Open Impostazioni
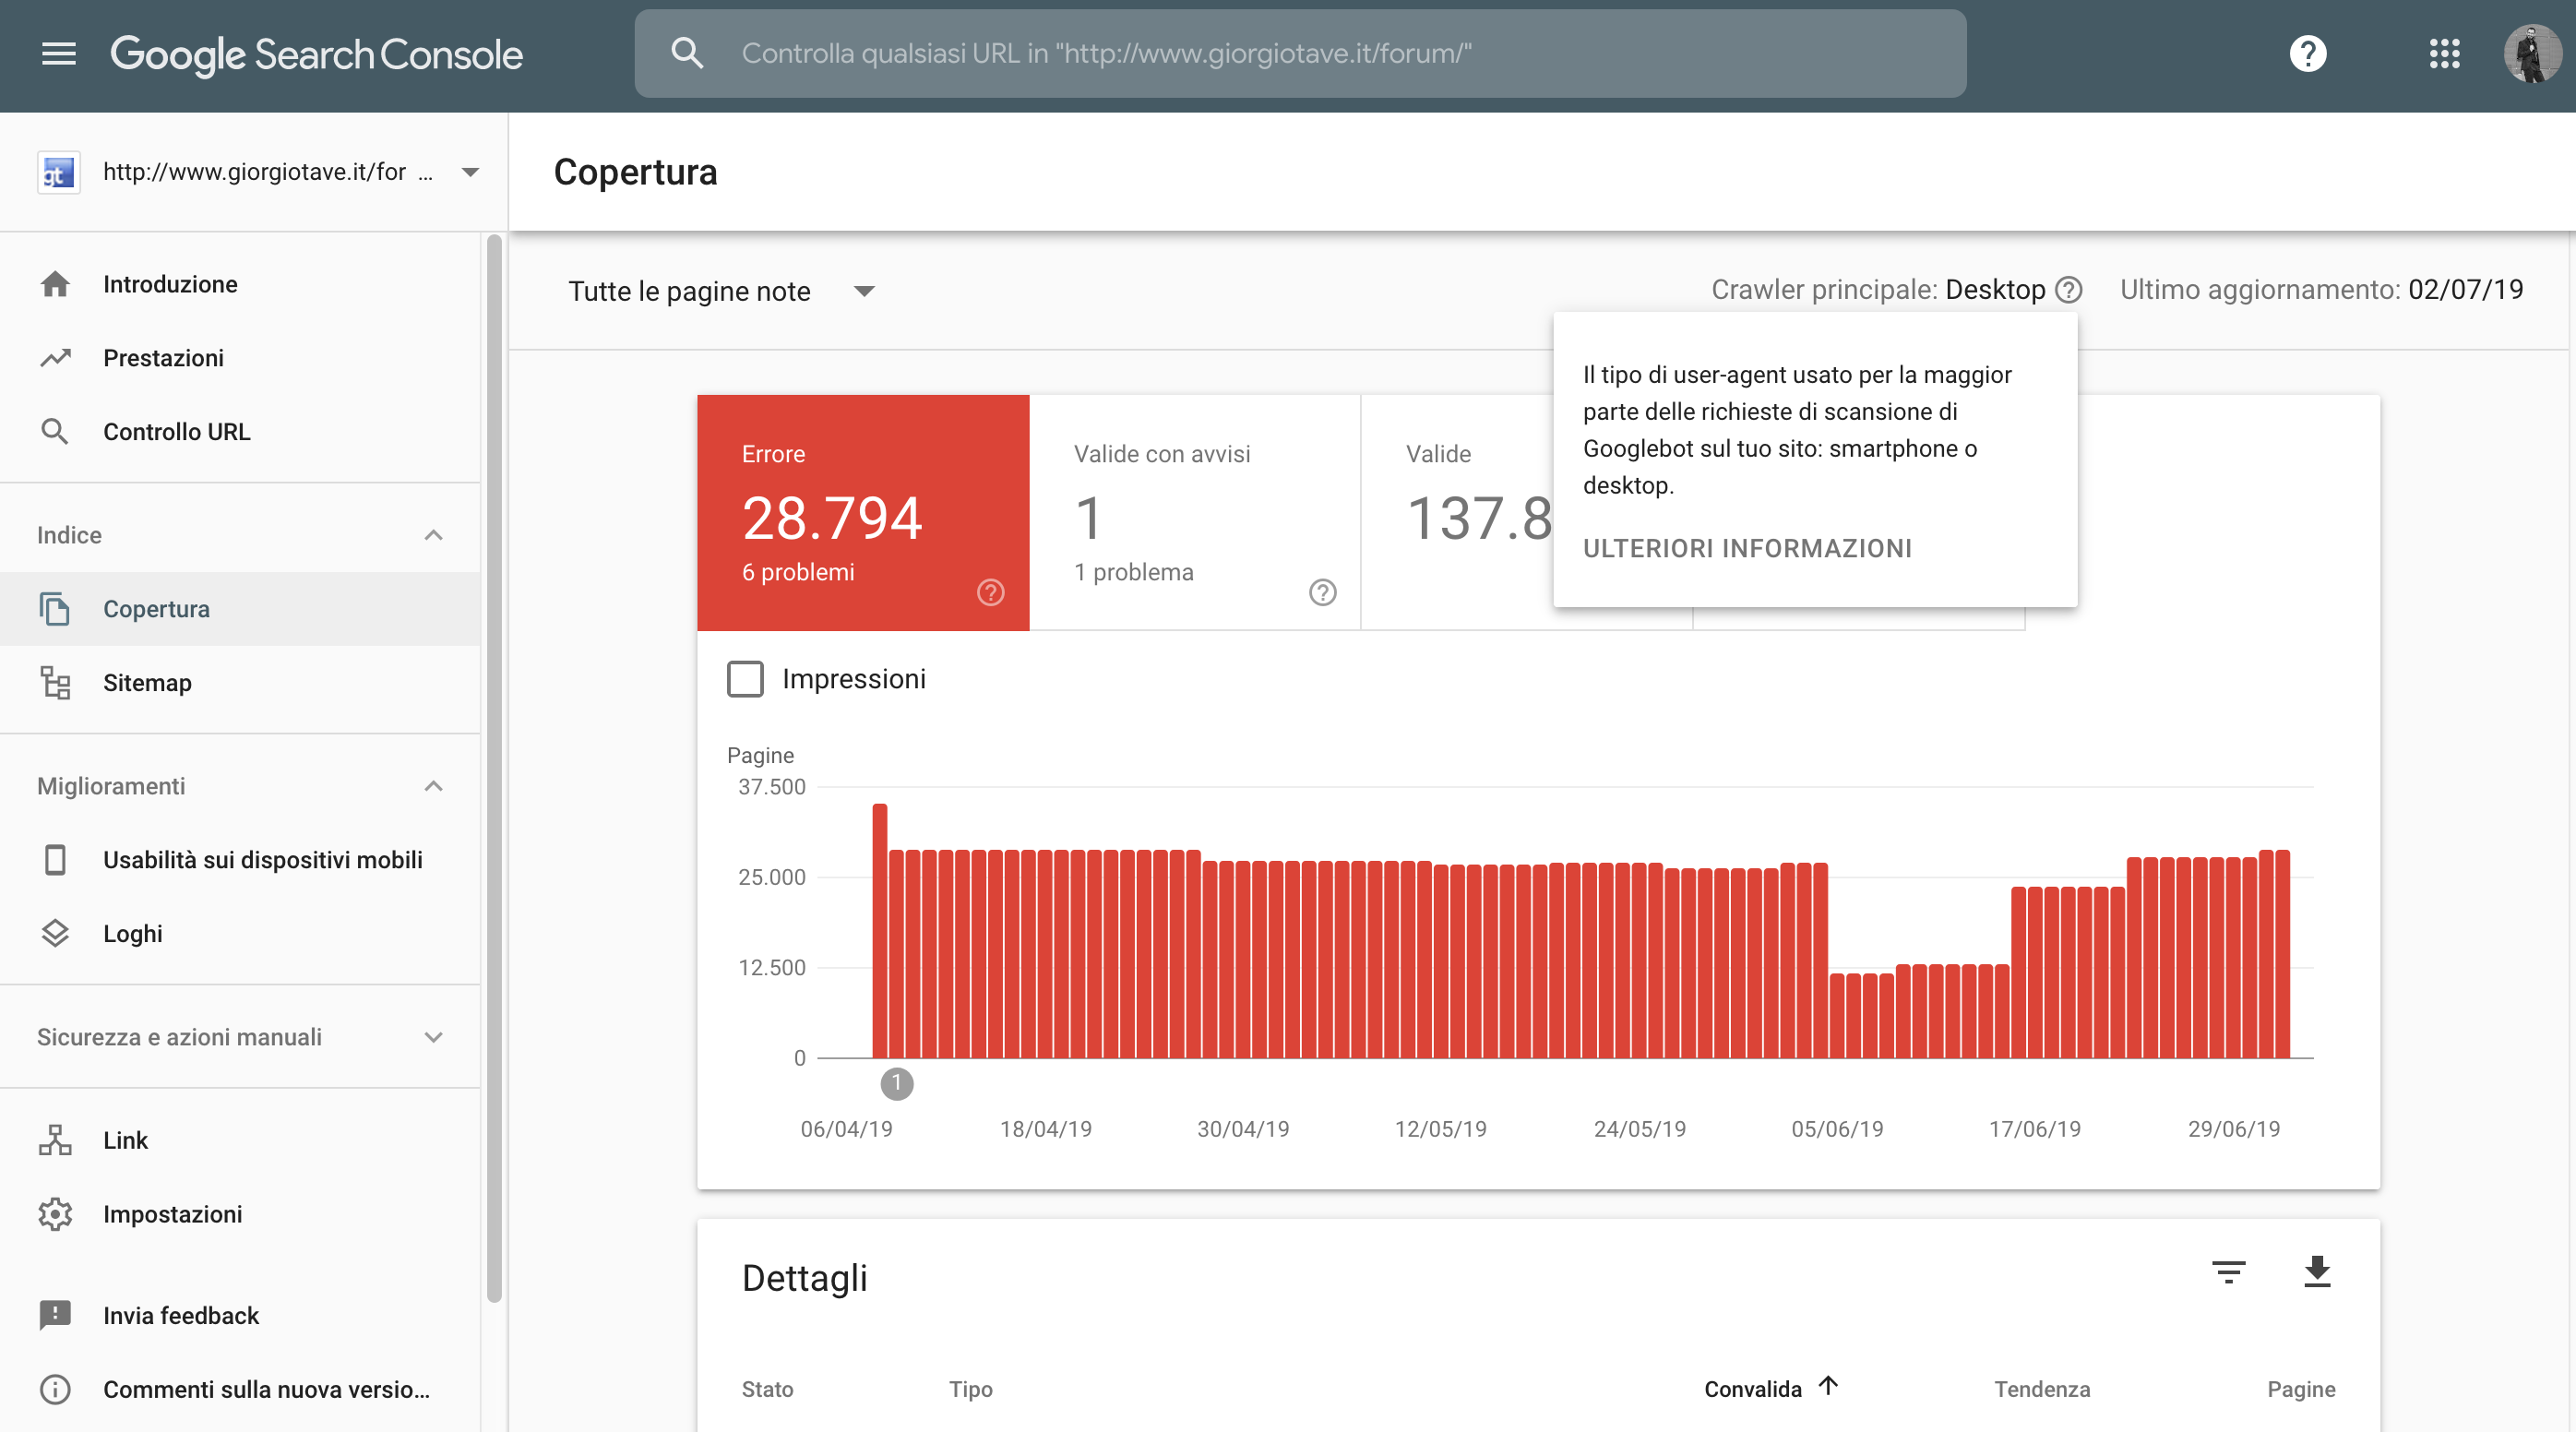This screenshot has width=2576, height=1432. pos(240,1214)
